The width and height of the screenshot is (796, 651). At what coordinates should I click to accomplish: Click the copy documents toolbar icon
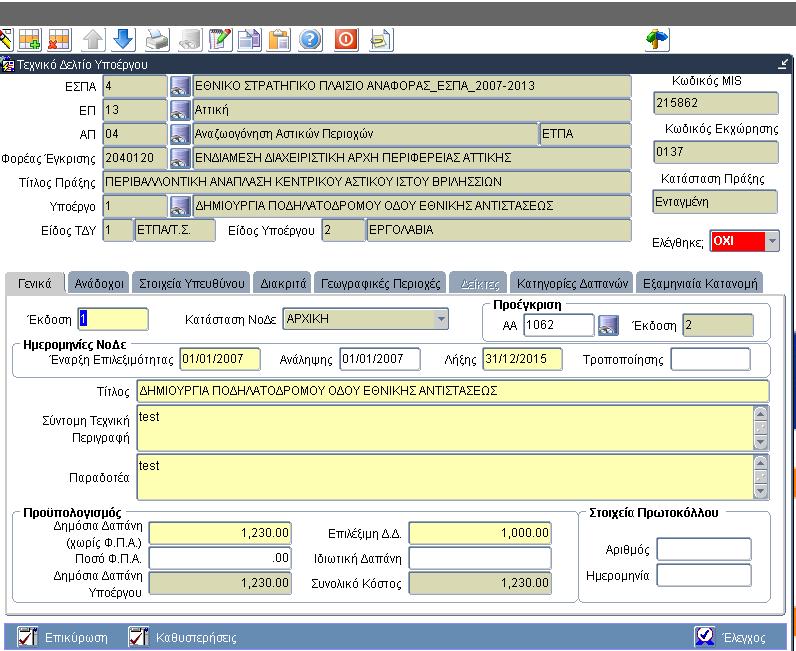point(249,40)
